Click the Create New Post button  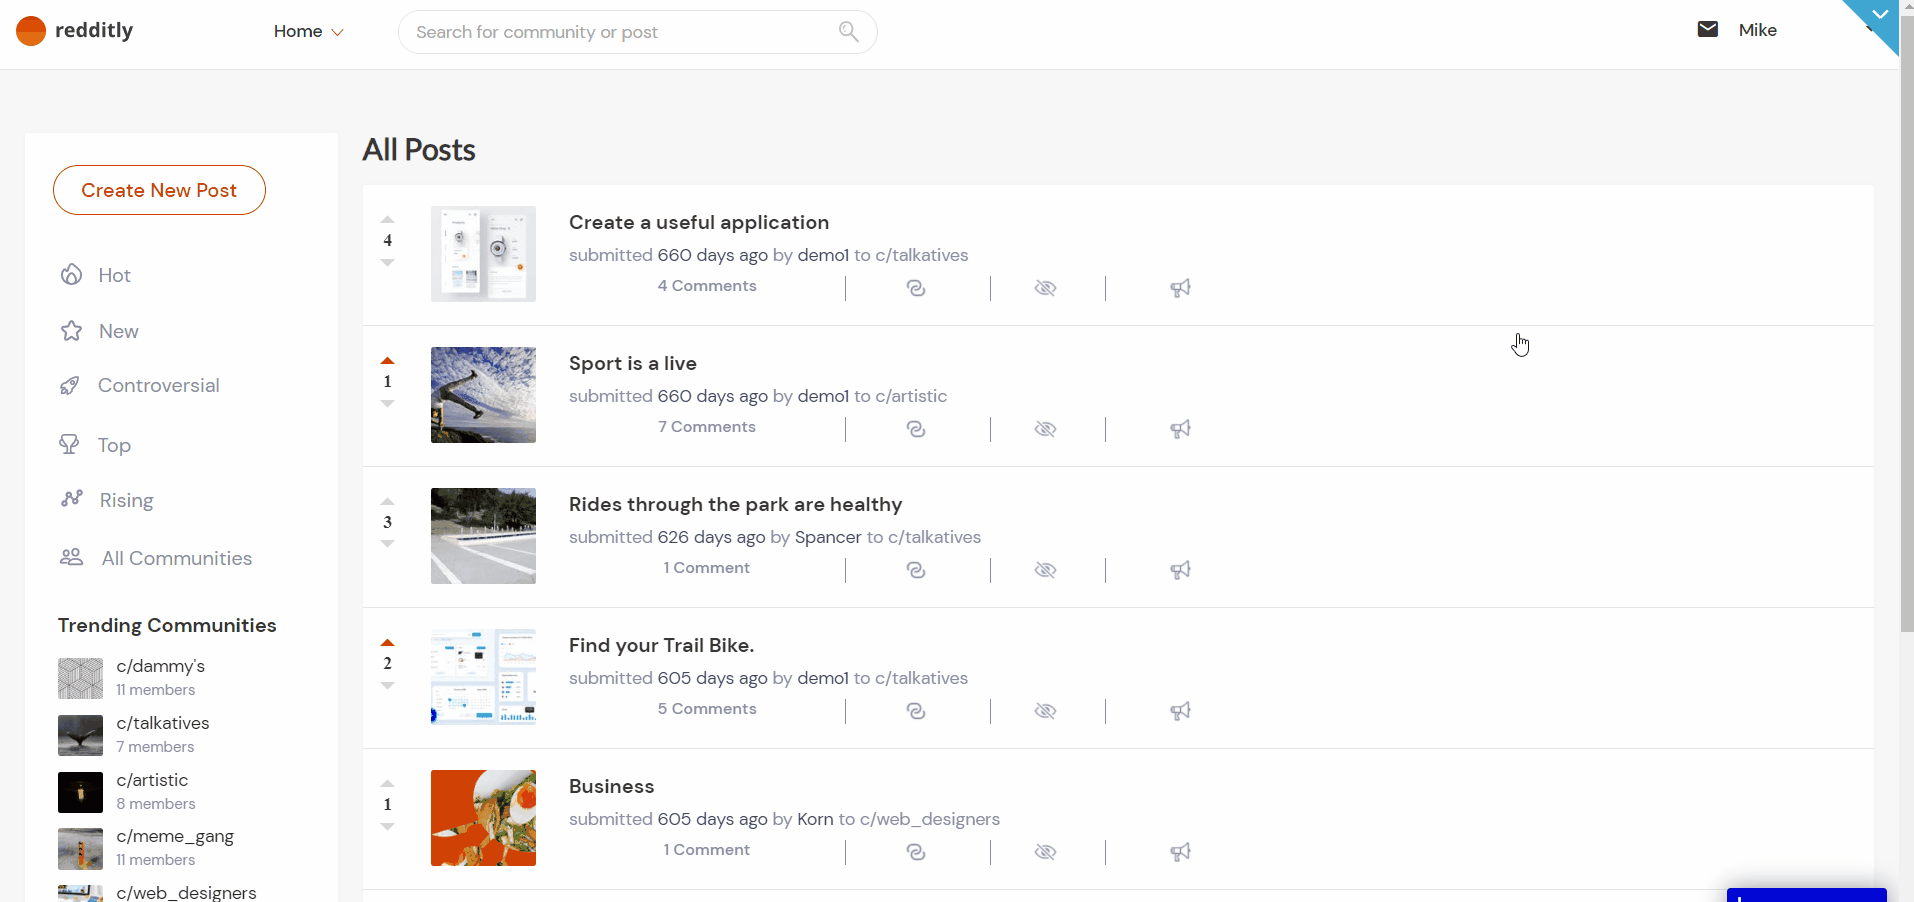point(159,190)
